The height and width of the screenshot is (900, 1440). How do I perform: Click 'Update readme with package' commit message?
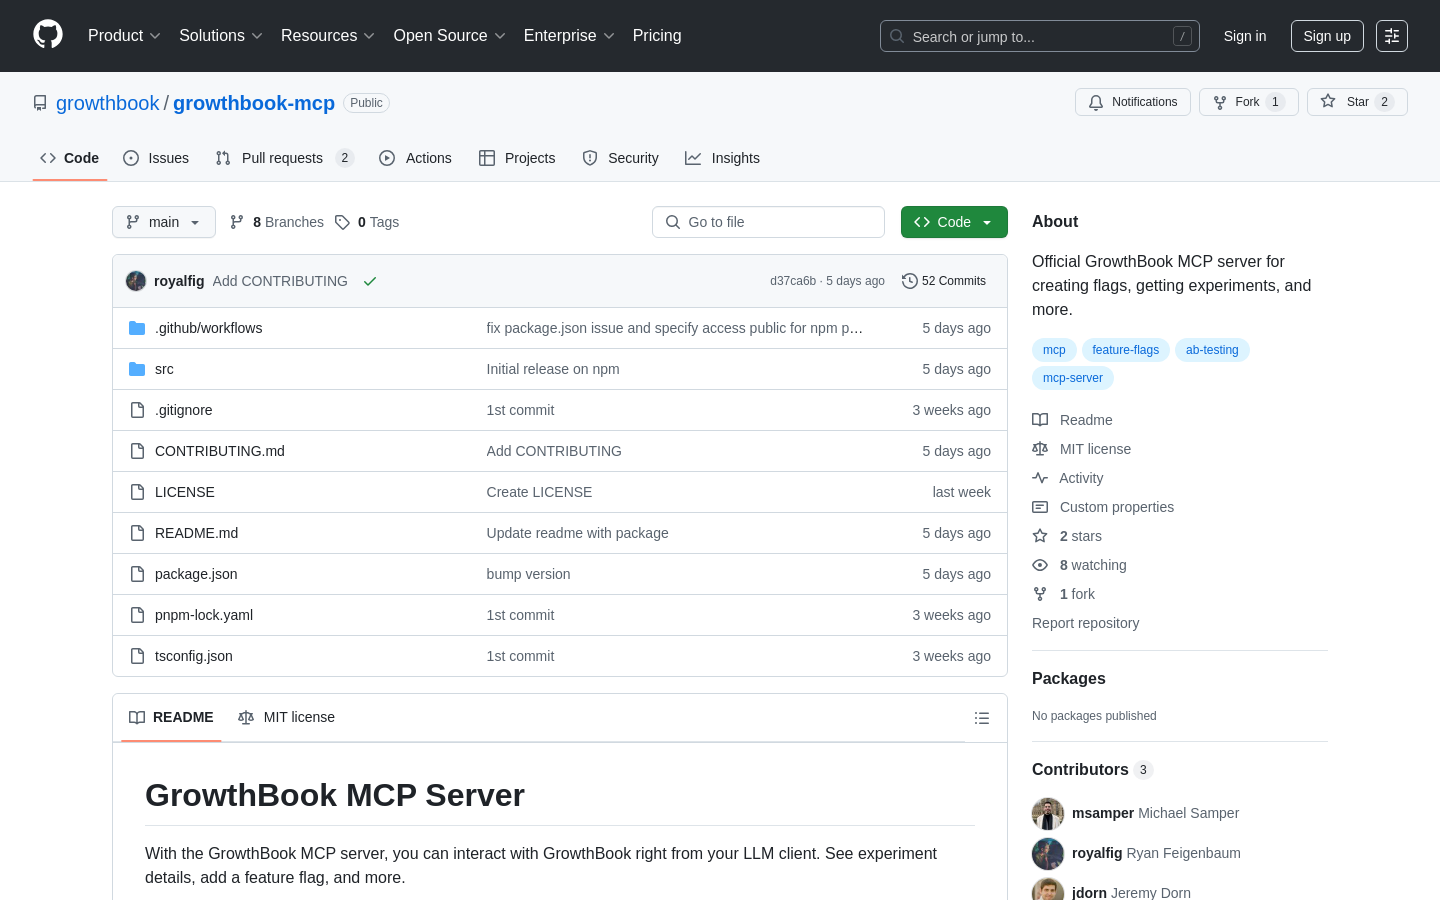(577, 533)
